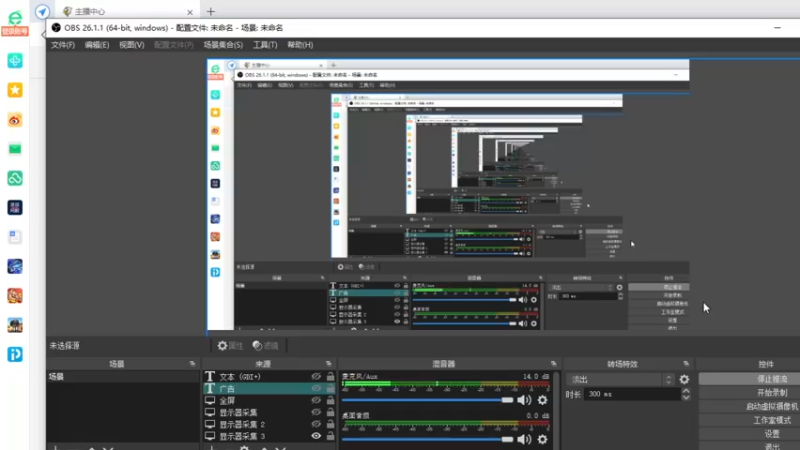Hide the 显示器采集 3 source

(x=316, y=436)
